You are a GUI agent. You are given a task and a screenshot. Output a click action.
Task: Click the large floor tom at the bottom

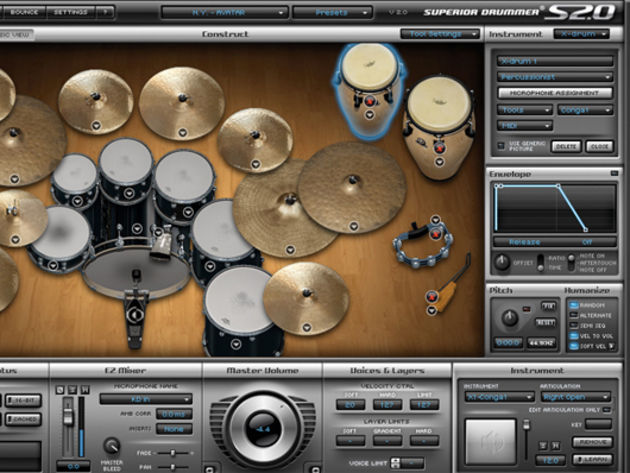coord(239,310)
